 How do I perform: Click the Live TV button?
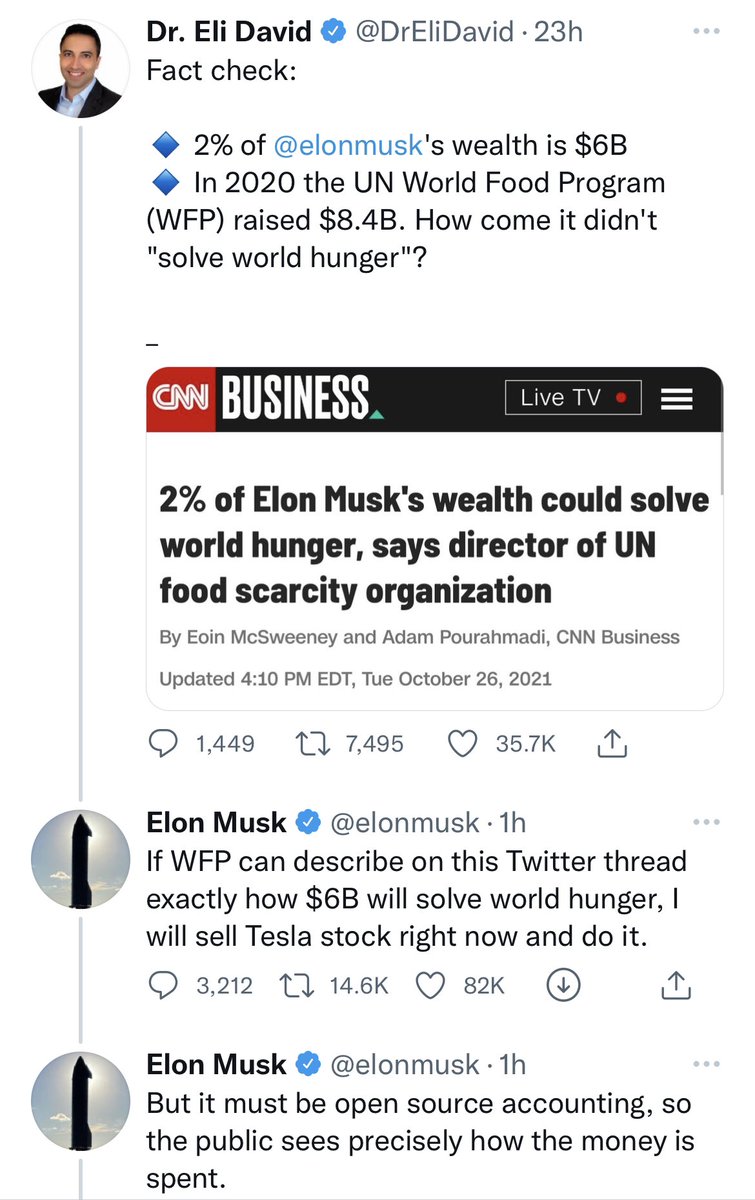tap(573, 398)
